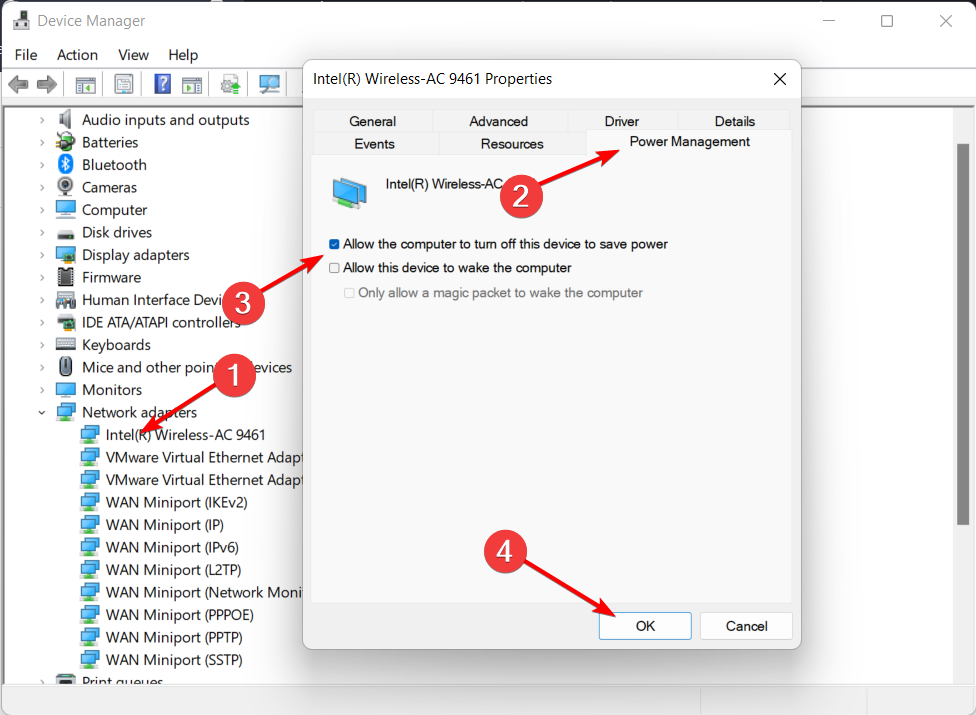Switch to the Resources tab
Viewport: 976px width, 715px height.
(512, 144)
